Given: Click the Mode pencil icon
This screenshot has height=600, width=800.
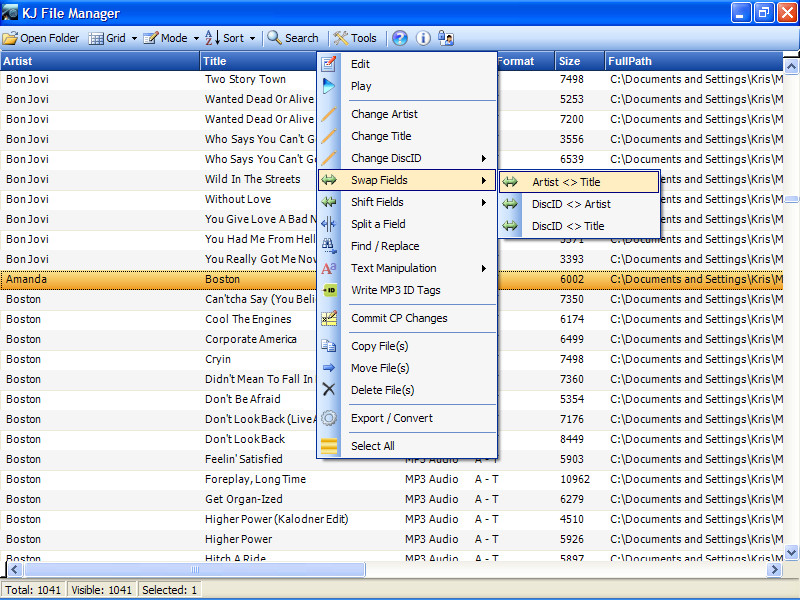Looking at the screenshot, I should (151, 38).
